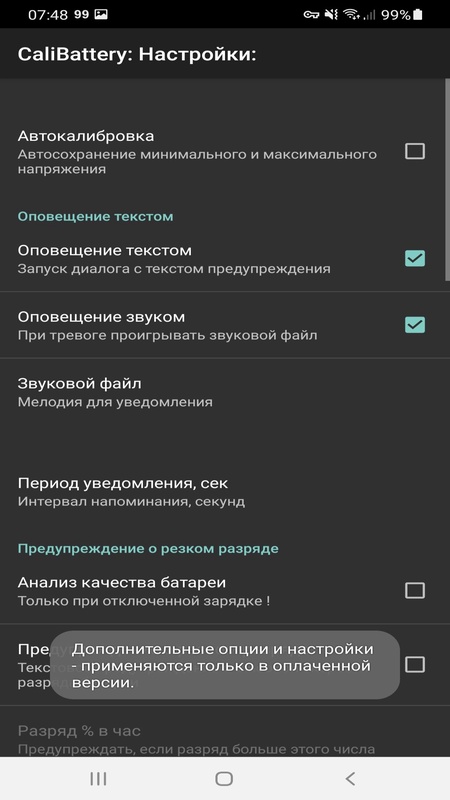Tap the Android home button
Image resolution: width=450 pixels, height=800 pixels.
coord(224,779)
